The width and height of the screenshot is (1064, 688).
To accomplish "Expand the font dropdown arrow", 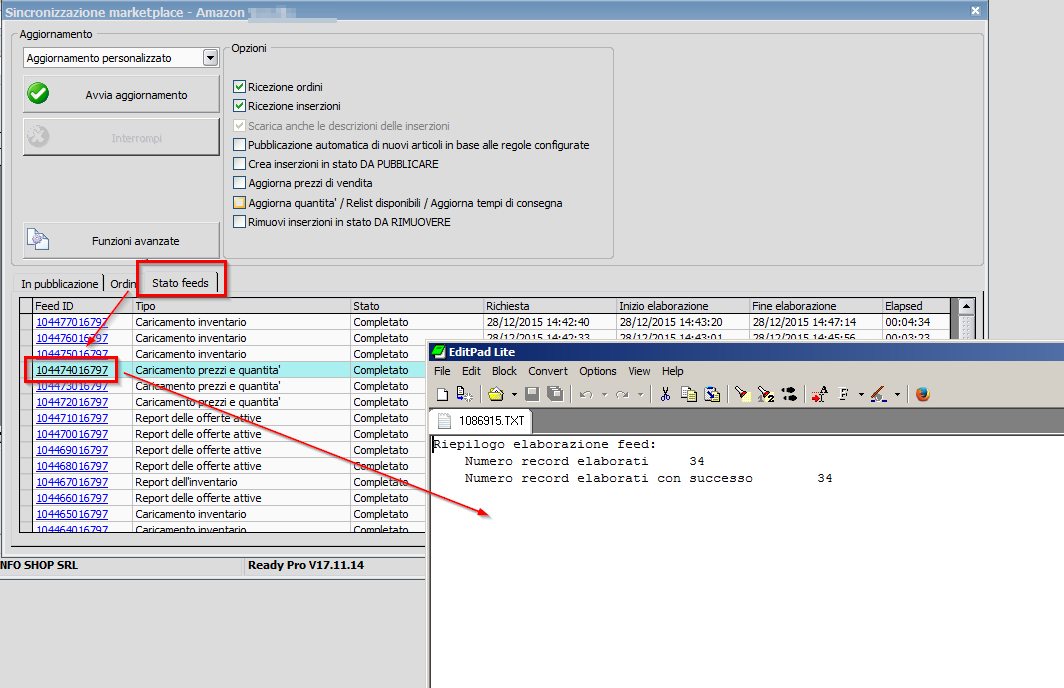I will point(861,394).
